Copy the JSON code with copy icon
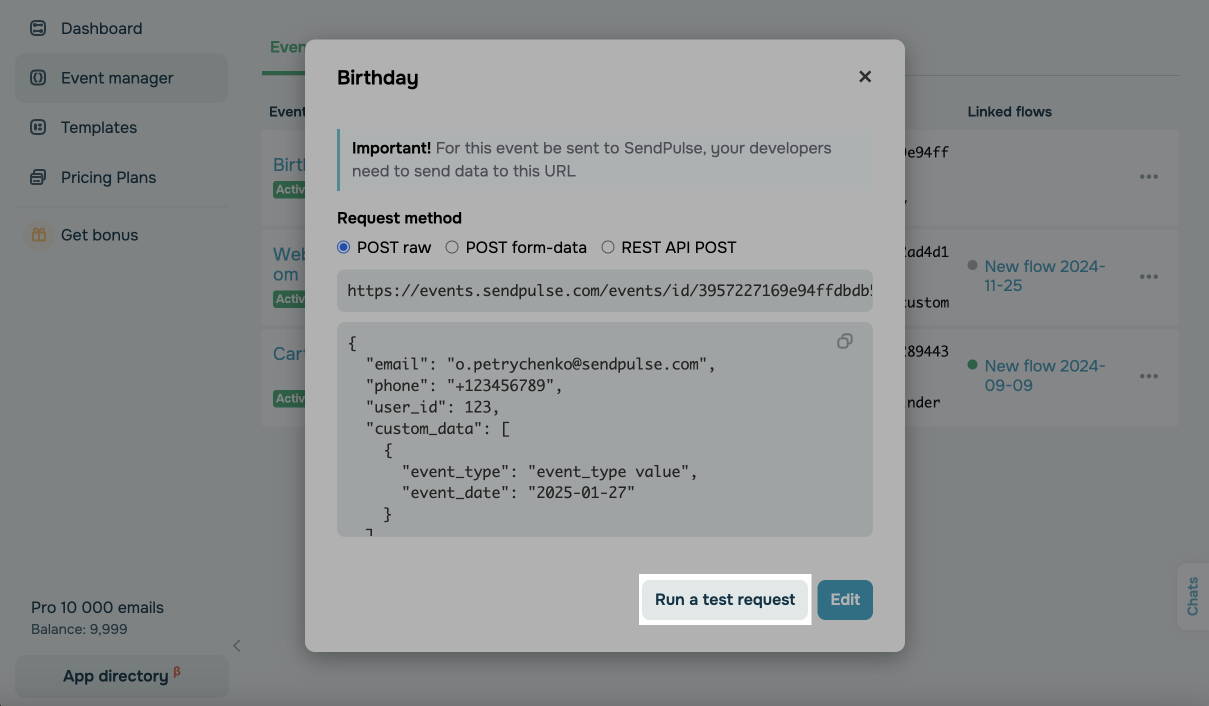1209x706 pixels. (x=845, y=342)
